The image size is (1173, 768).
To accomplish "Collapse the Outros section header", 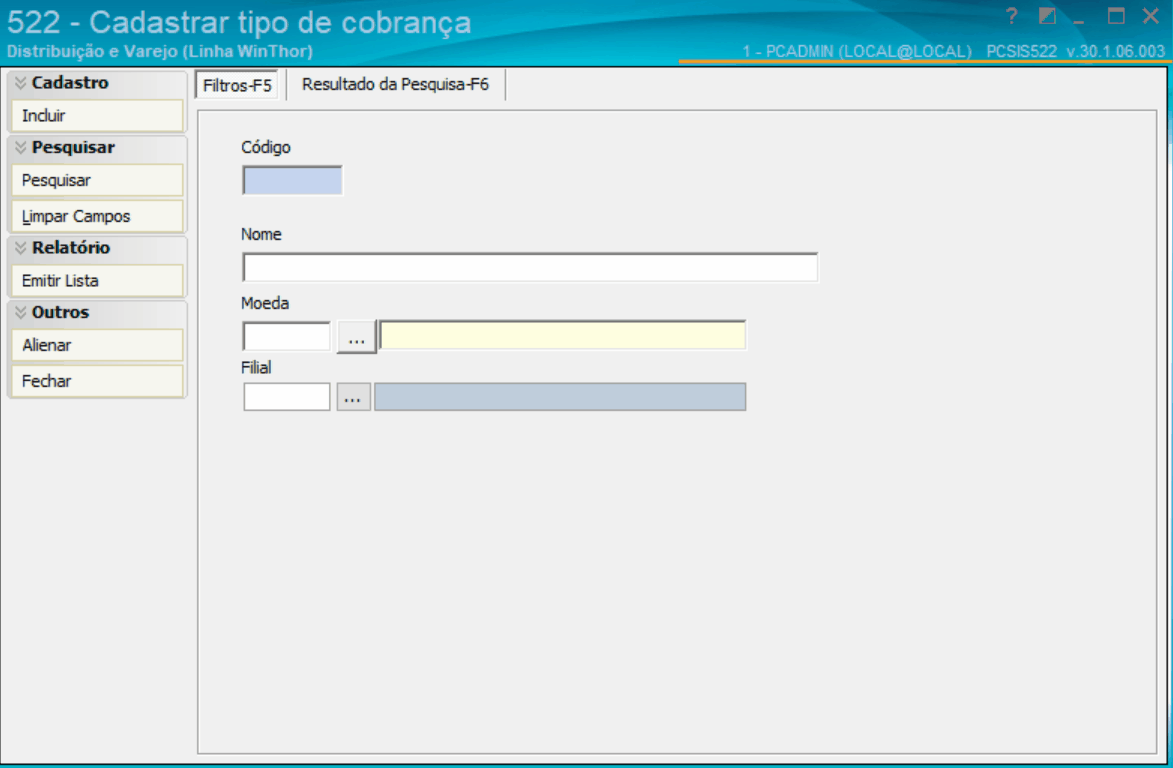I will click(x=97, y=312).
